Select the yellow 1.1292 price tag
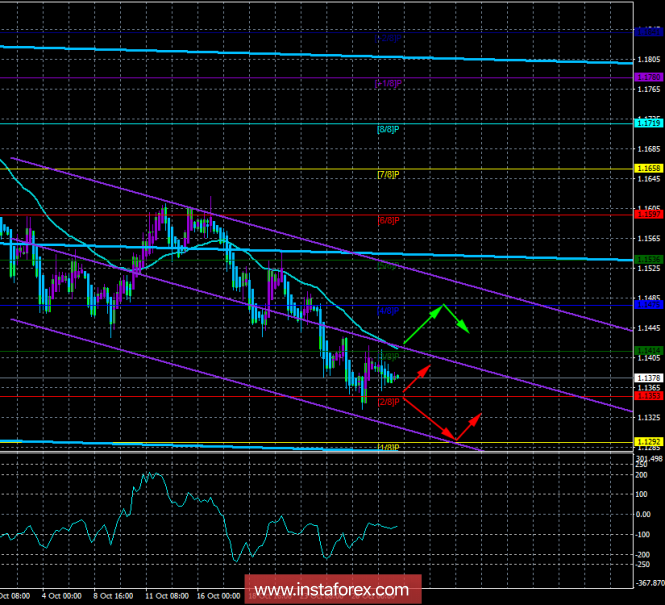665x605 pixels. point(648,441)
